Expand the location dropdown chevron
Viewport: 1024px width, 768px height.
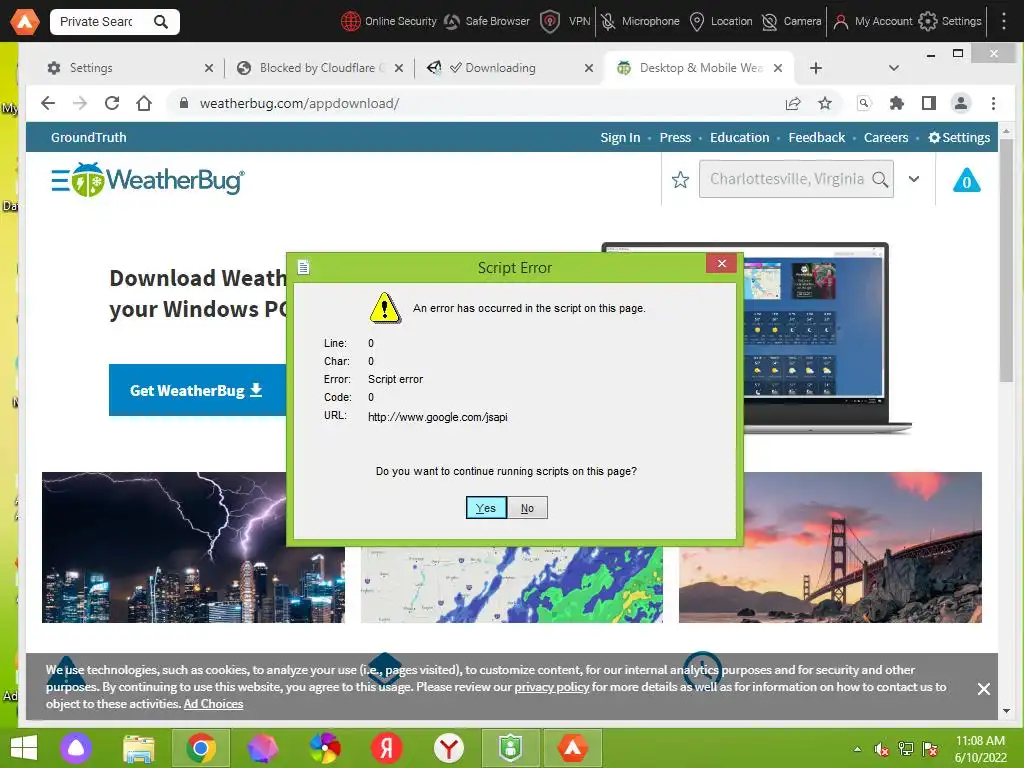(x=914, y=179)
